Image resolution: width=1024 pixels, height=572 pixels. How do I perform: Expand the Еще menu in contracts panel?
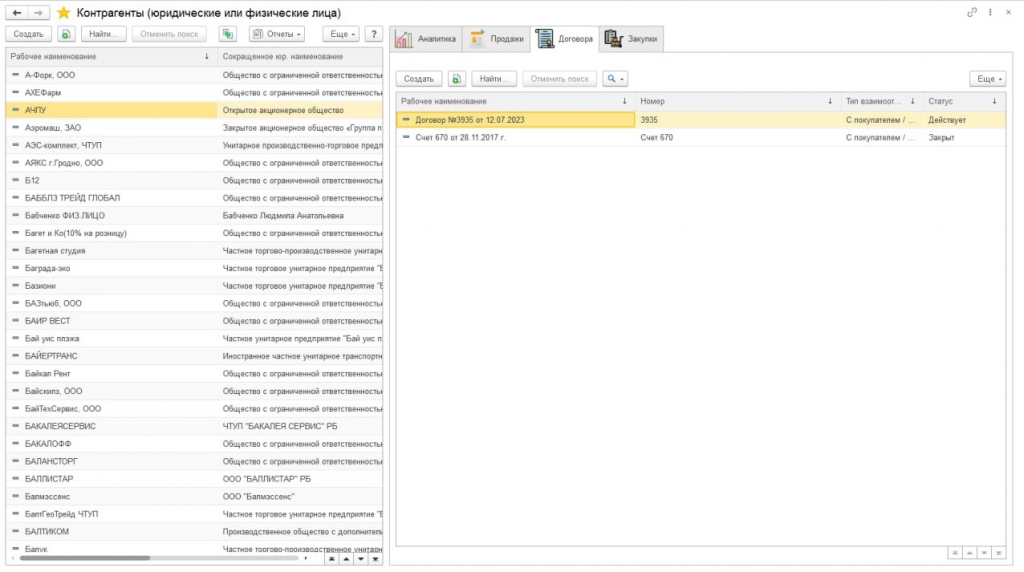(987, 78)
